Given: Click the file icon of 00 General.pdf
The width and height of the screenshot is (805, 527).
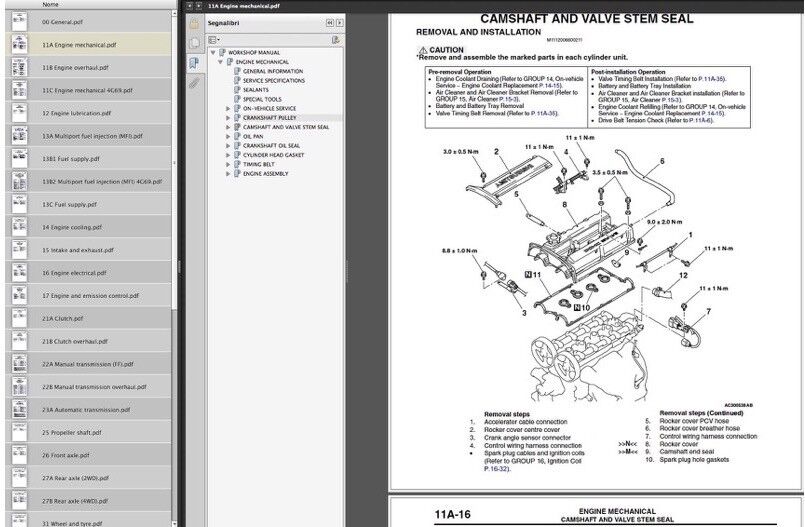Looking at the screenshot, I should pyautogui.click(x=20, y=22).
